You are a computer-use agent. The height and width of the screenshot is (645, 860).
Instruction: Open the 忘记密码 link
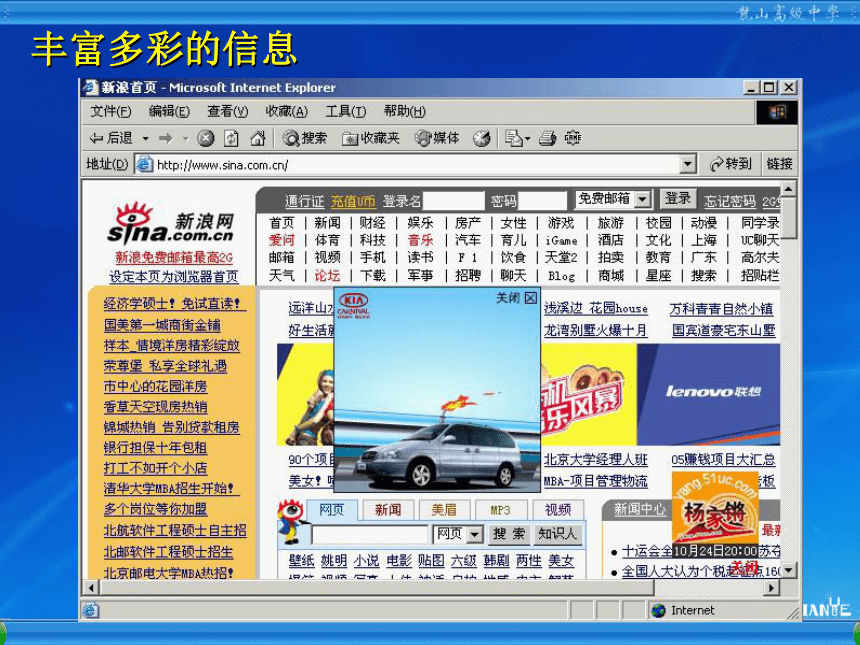click(729, 202)
